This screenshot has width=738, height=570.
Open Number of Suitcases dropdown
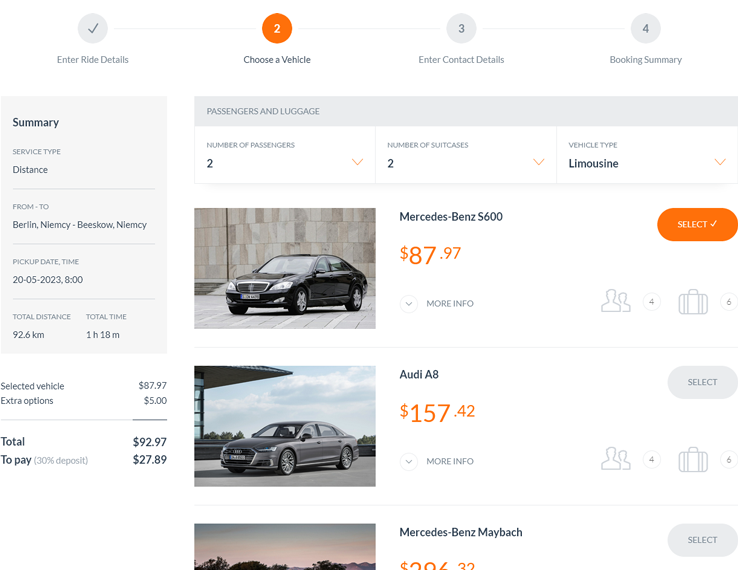tap(465, 154)
